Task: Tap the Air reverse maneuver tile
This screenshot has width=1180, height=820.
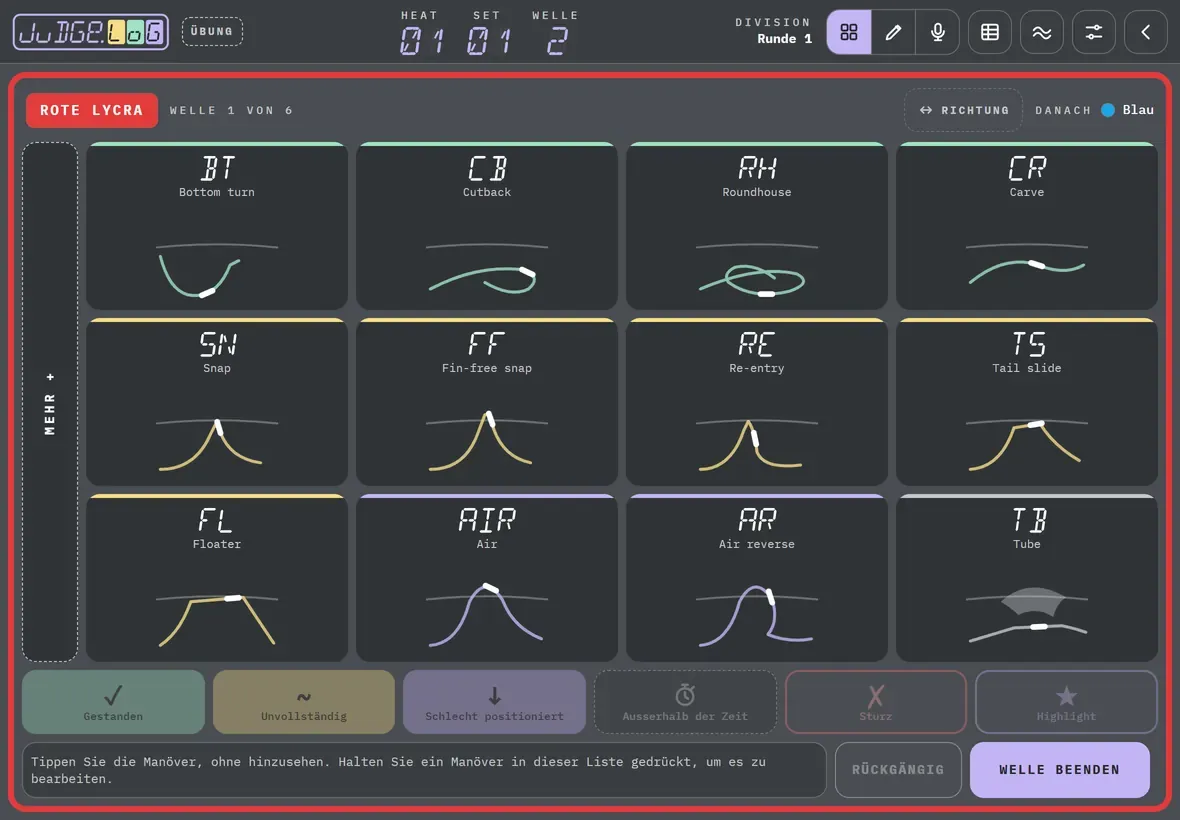Action: 756,578
